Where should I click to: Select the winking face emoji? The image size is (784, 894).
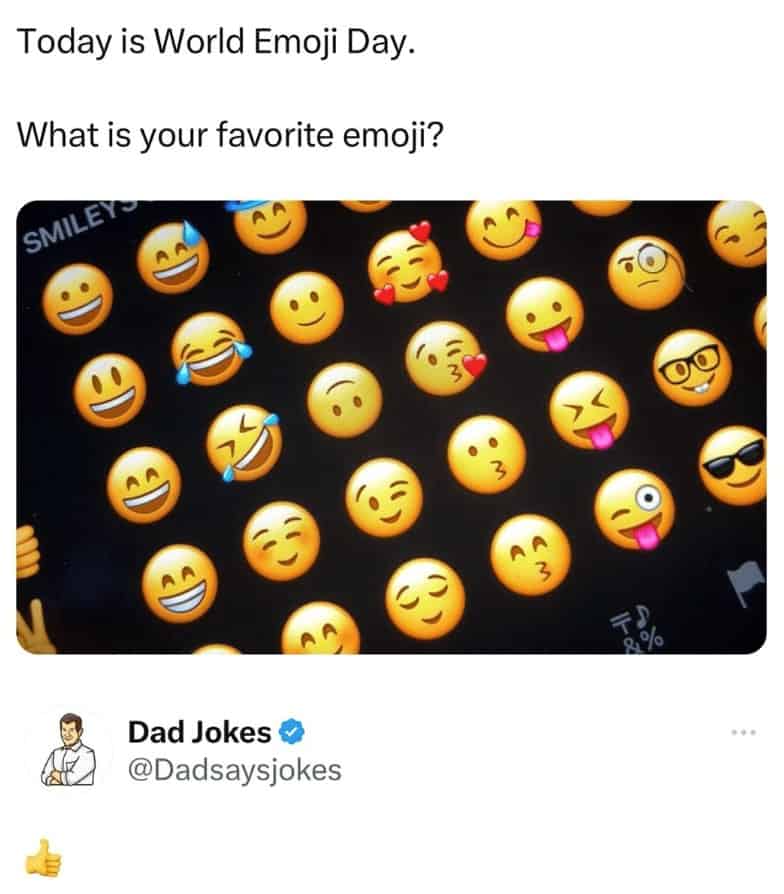(384, 497)
